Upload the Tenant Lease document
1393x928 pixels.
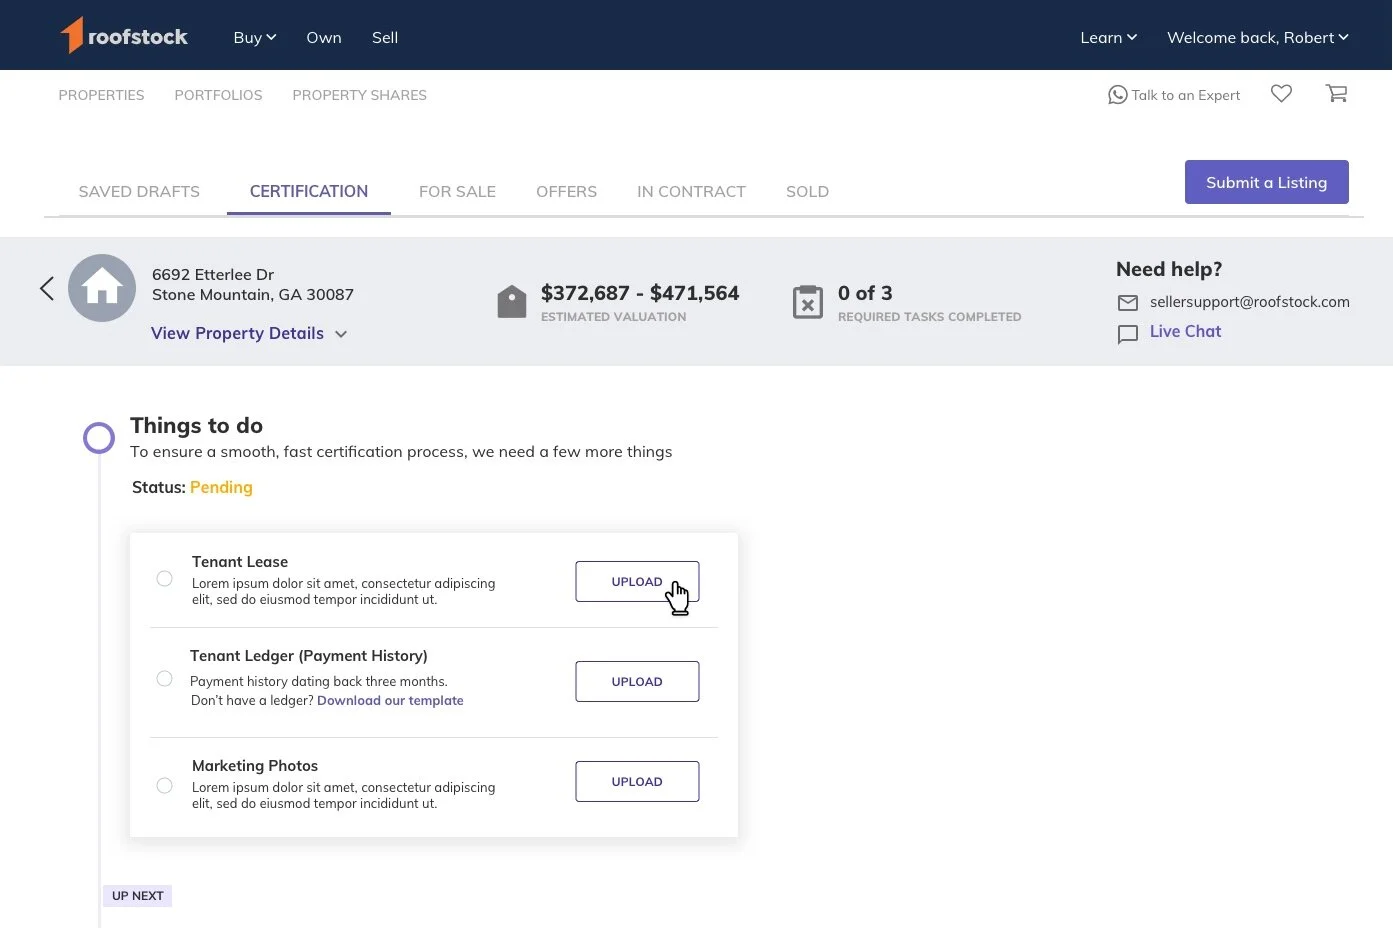coord(637,581)
